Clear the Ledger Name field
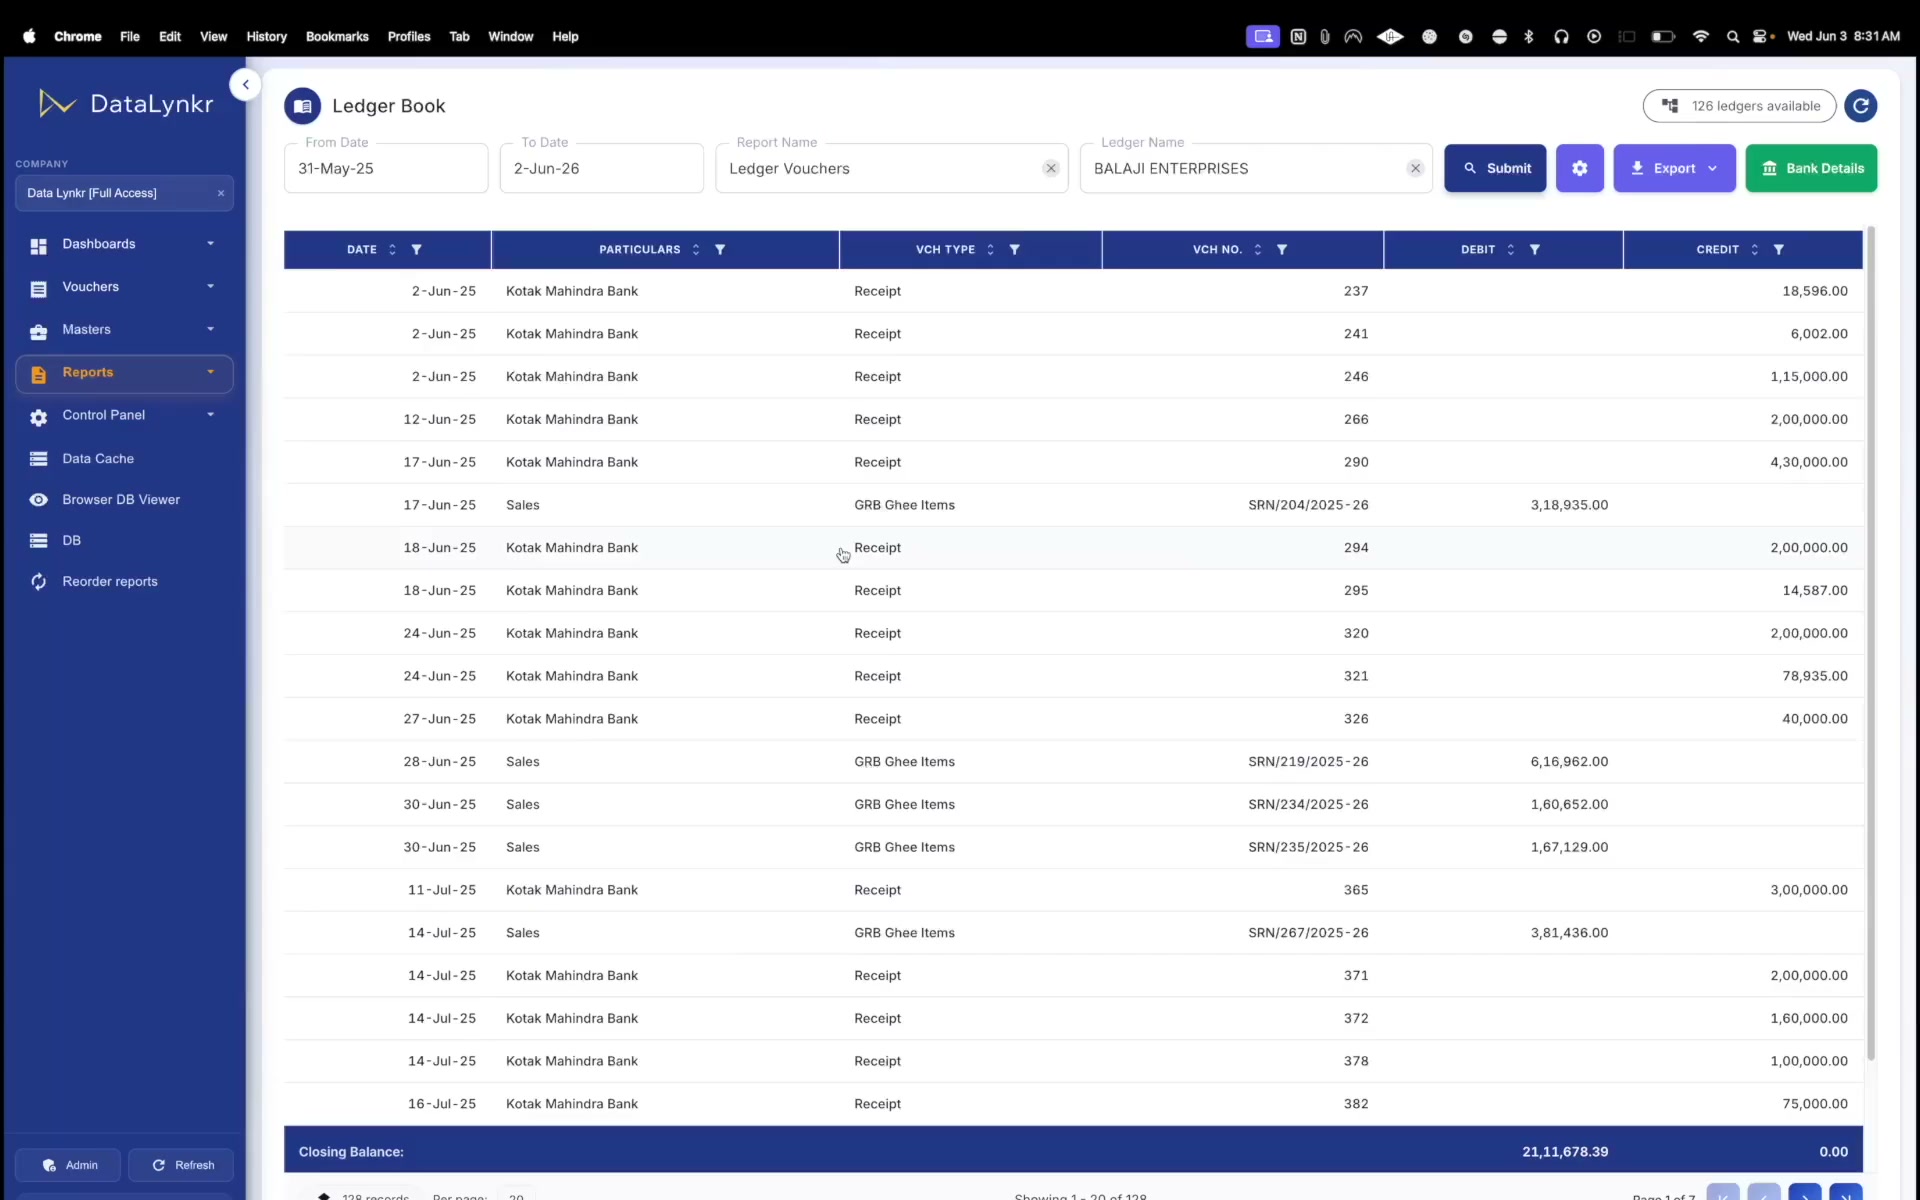 point(1415,168)
